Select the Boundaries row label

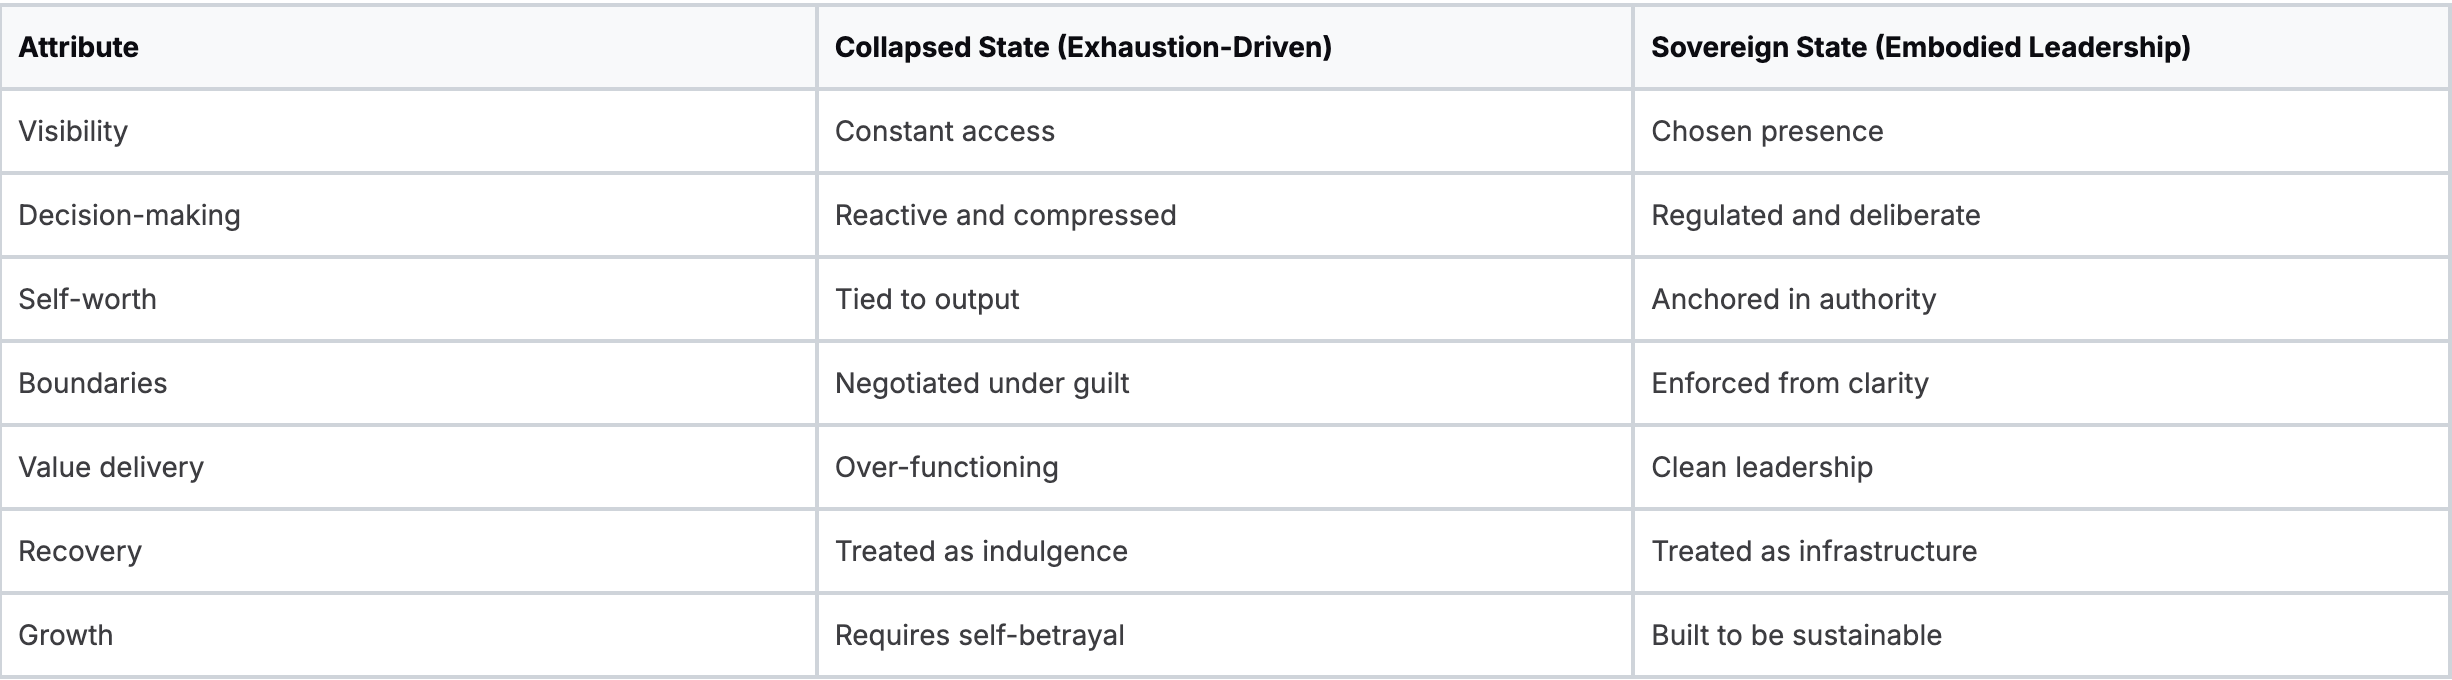92,383
